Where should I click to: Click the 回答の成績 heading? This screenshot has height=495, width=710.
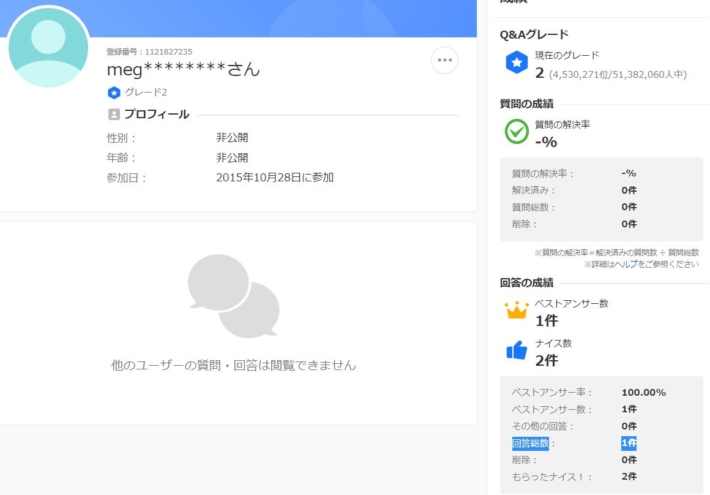[x=526, y=283]
